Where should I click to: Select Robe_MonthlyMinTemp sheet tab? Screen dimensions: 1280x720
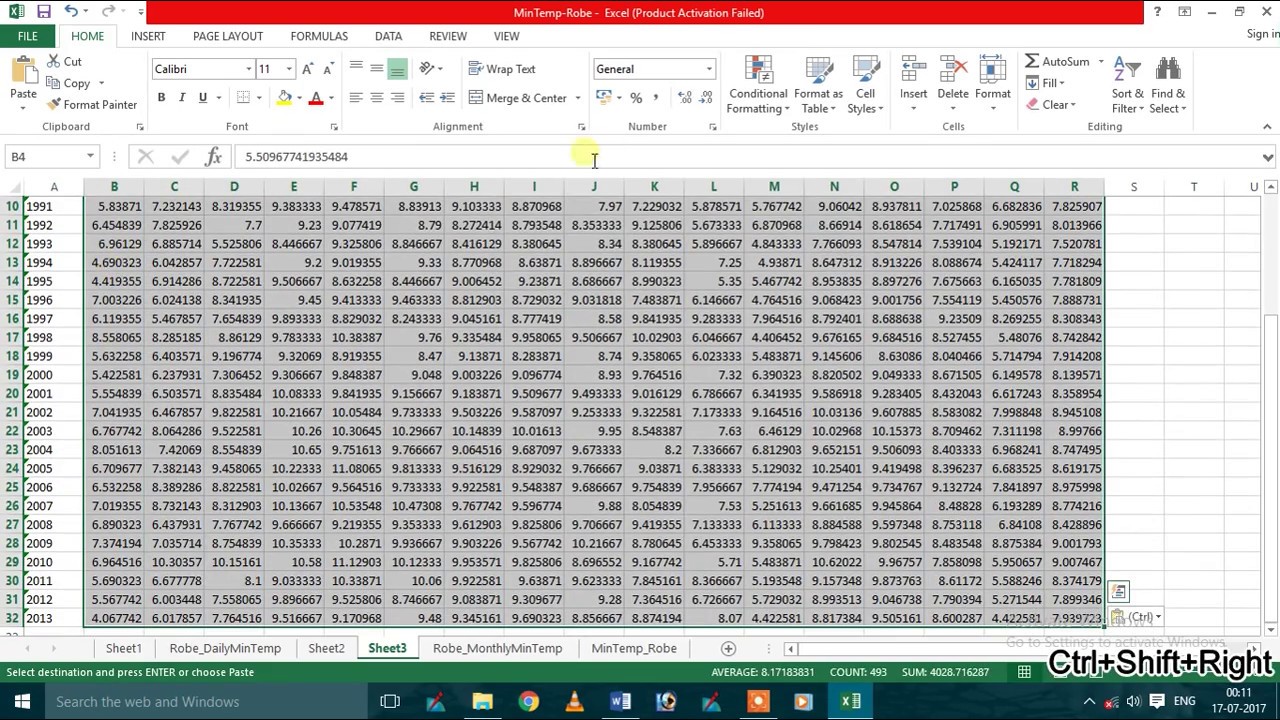pyautogui.click(x=498, y=648)
